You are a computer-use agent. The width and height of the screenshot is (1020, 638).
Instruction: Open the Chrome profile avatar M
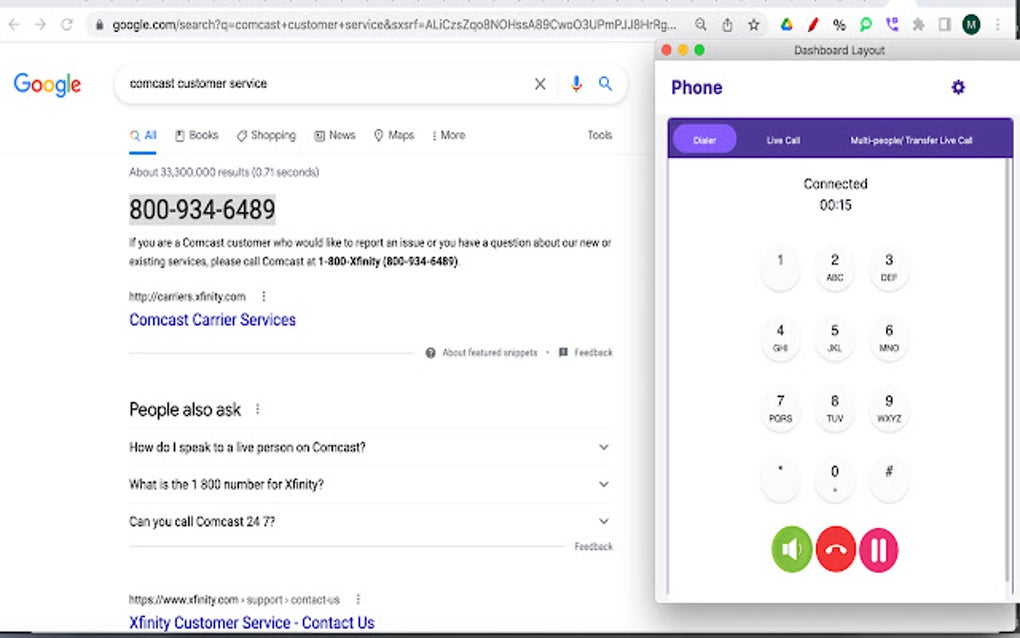970,23
